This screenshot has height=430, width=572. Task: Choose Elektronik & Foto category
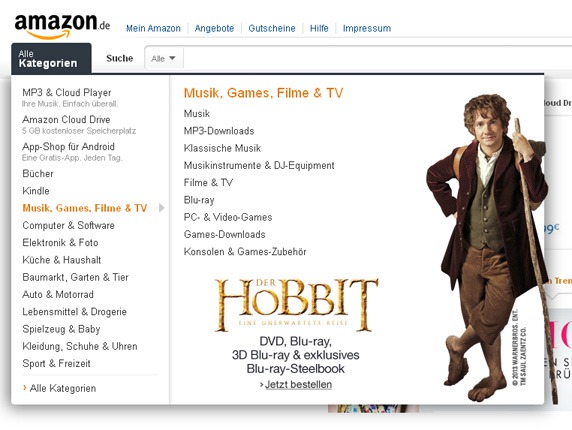(x=60, y=243)
